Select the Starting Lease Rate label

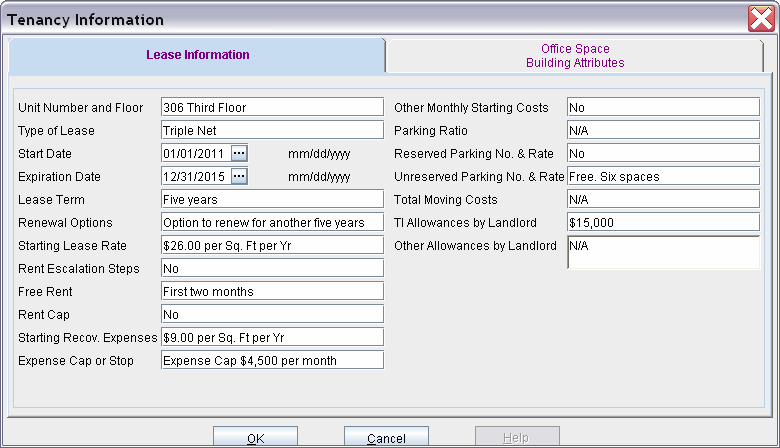point(72,246)
